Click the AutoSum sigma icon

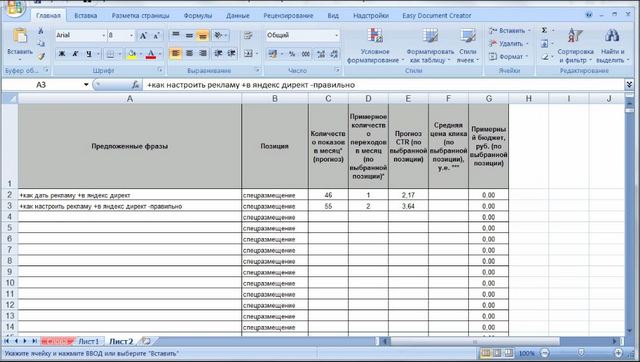[544, 30]
